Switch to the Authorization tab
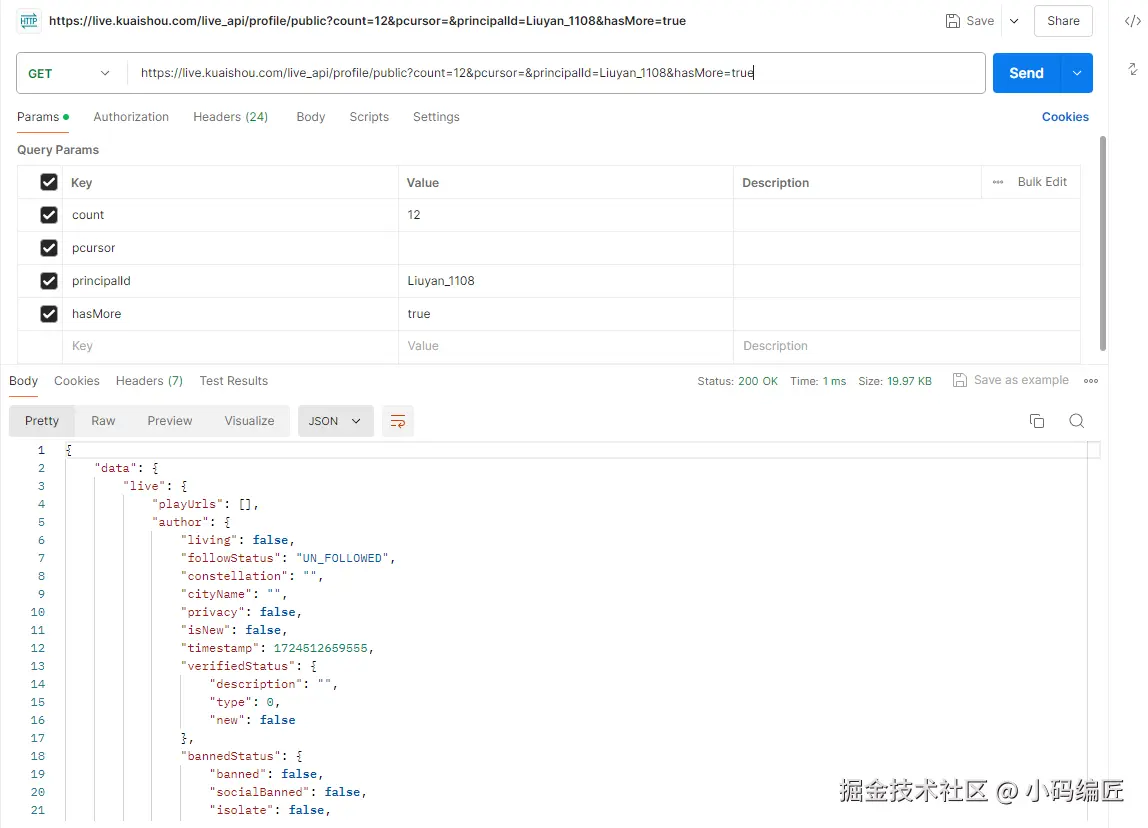The image size is (1148, 828). click(131, 116)
